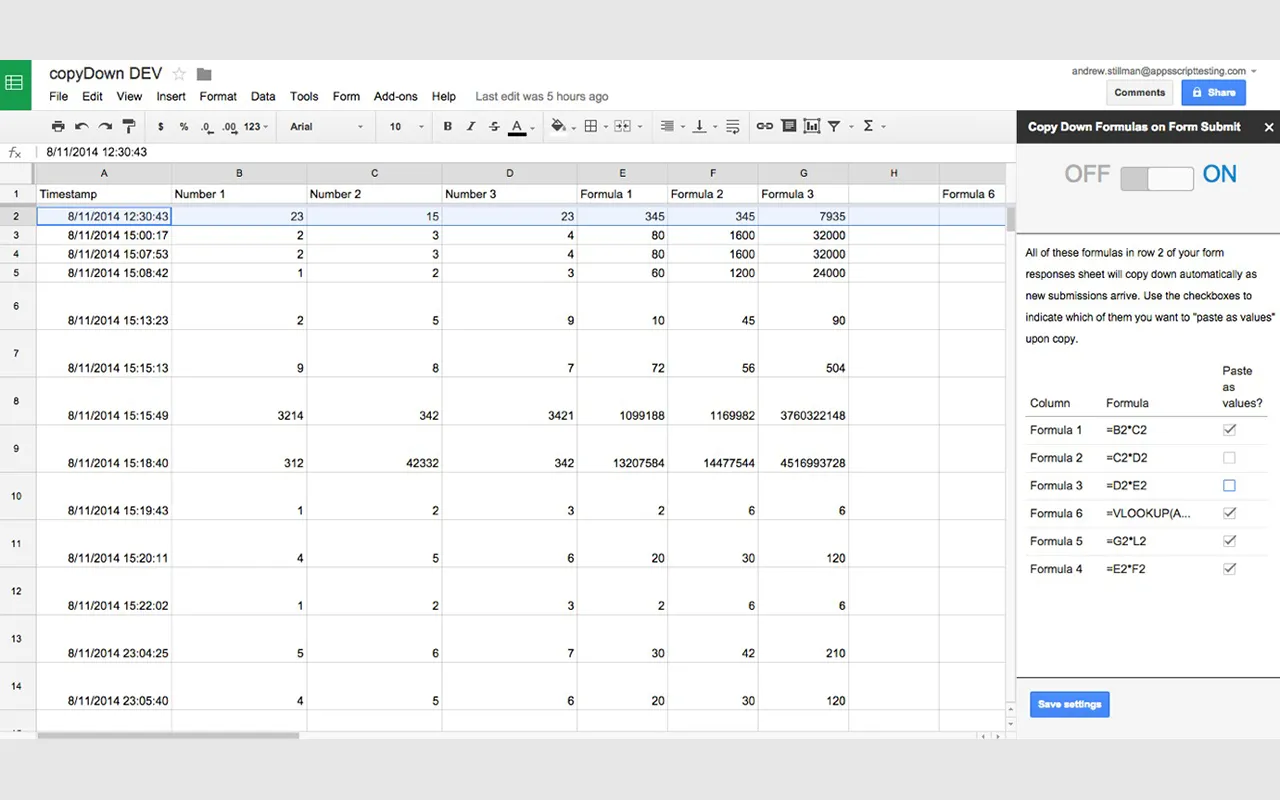This screenshot has width=1280, height=800.
Task: Open account menu arrow beside email
Action: coord(1254,72)
